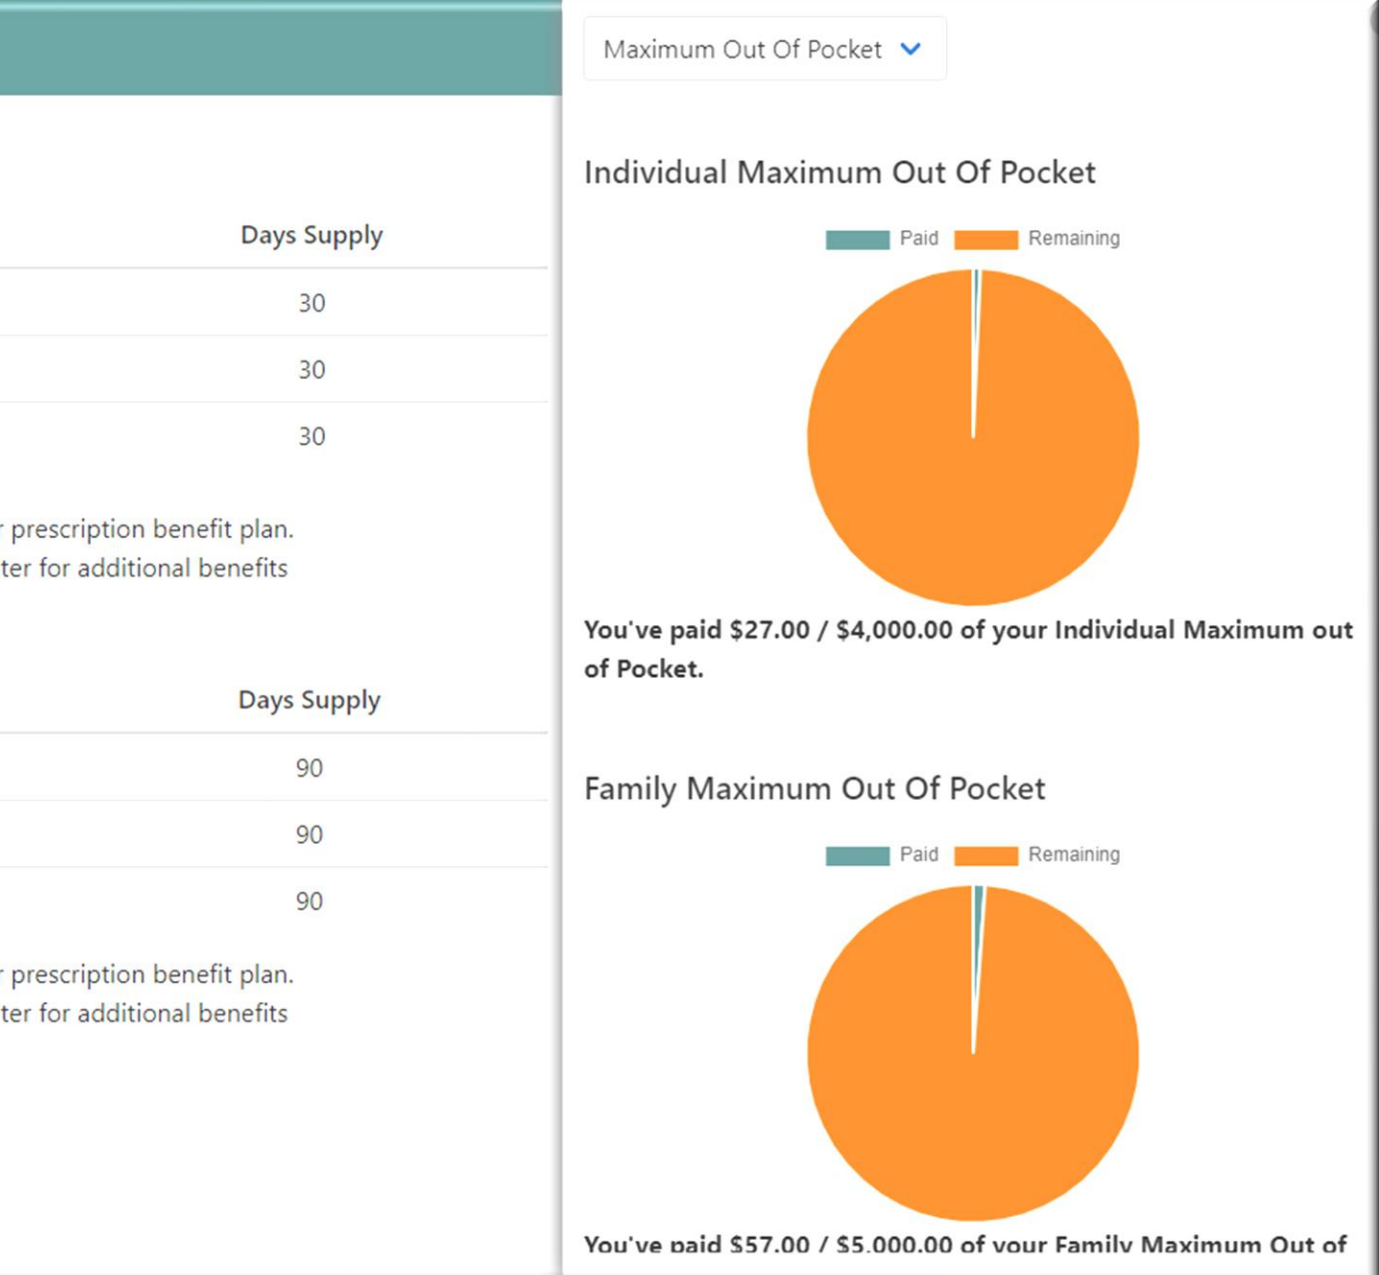Toggle Remaining series visibility on Family chart legend
This screenshot has height=1275, width=1379.
[x=1073, y=854]
